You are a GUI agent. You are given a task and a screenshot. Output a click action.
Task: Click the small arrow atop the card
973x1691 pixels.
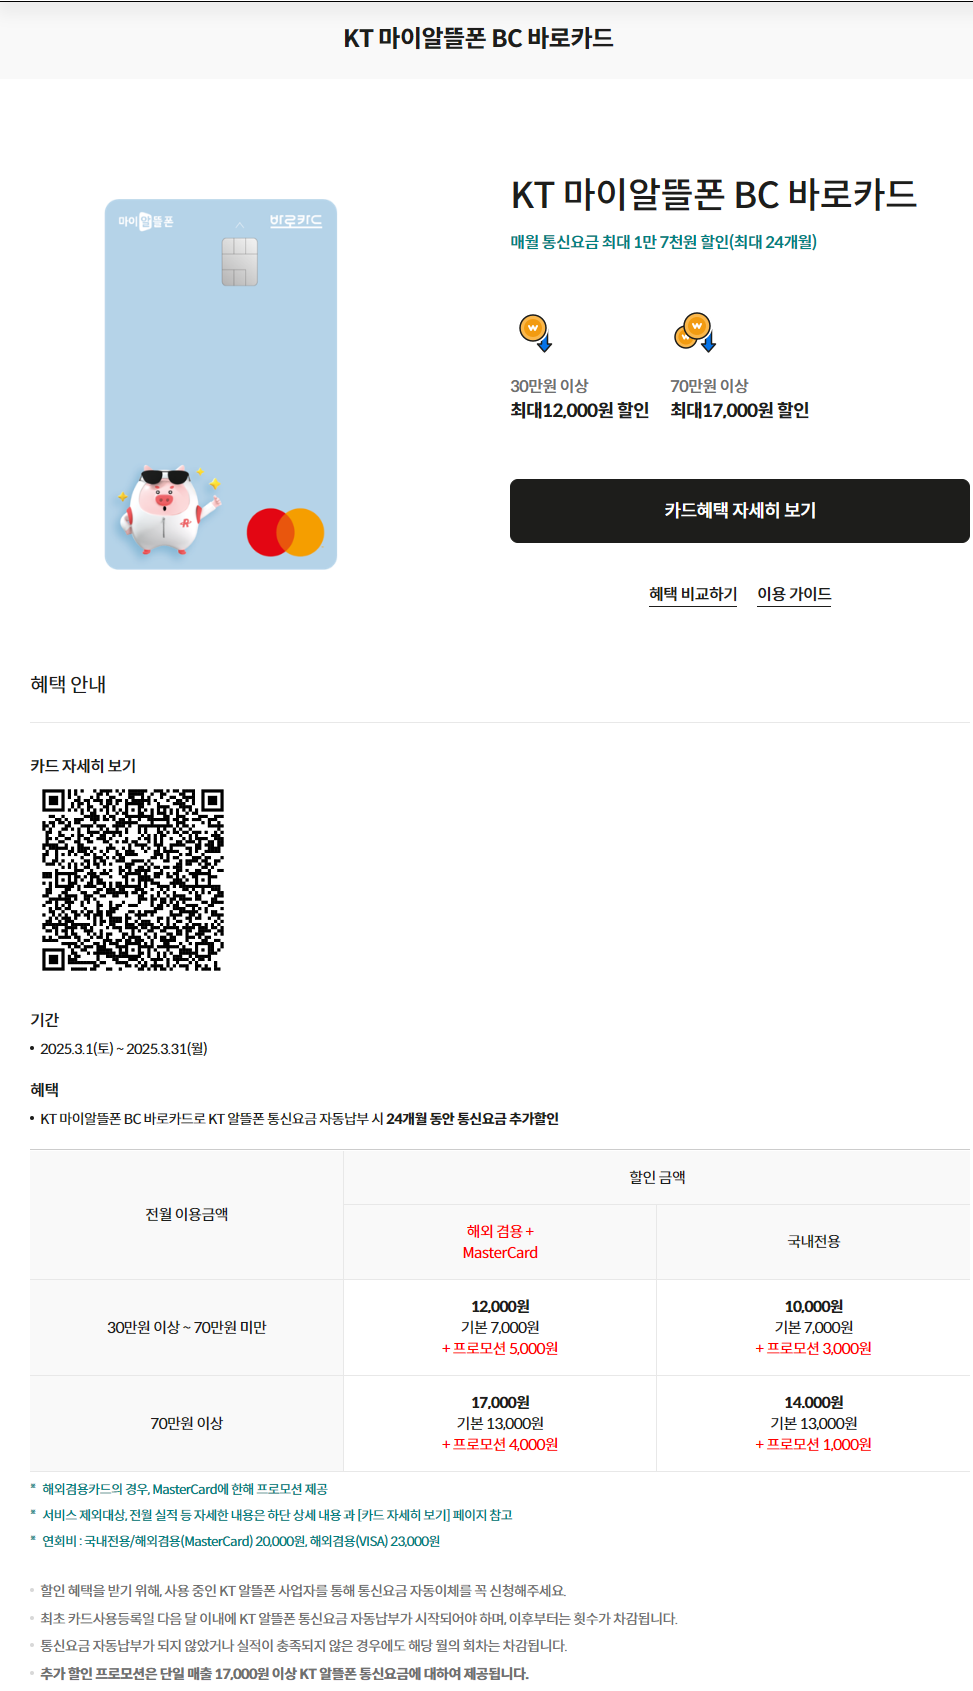[x=240, y=225]
